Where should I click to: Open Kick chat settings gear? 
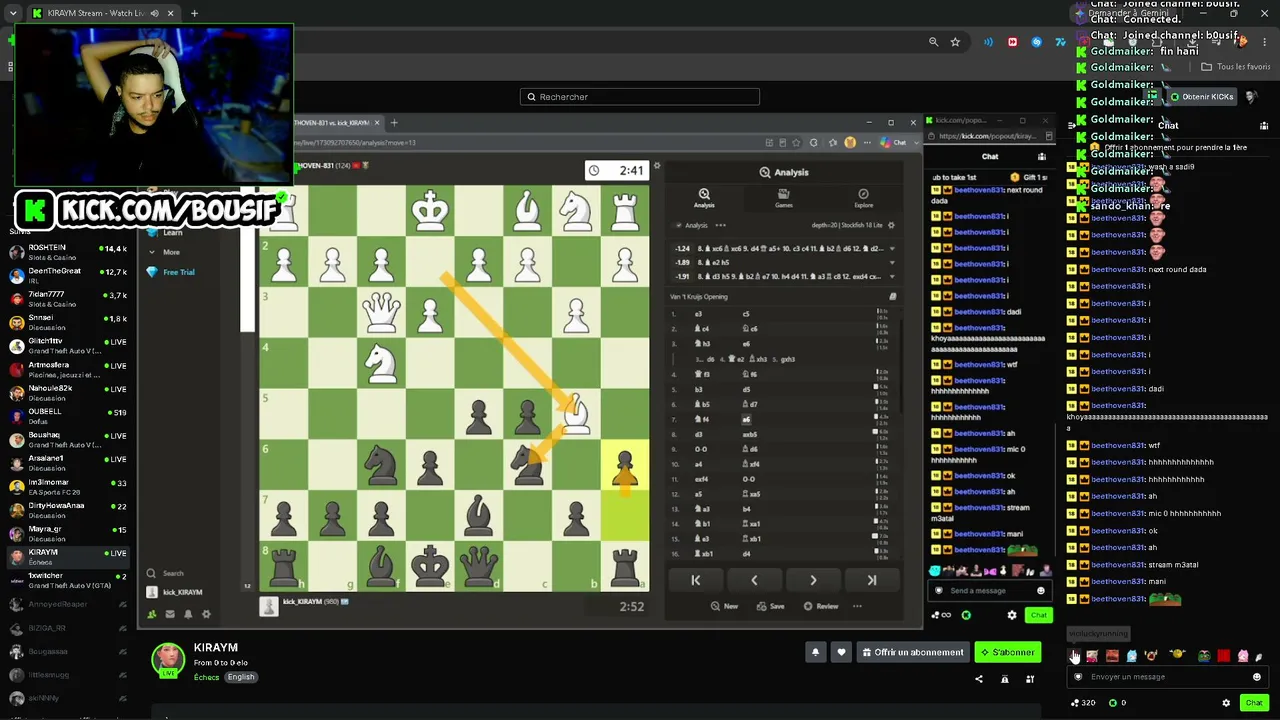click(1226, 703)
